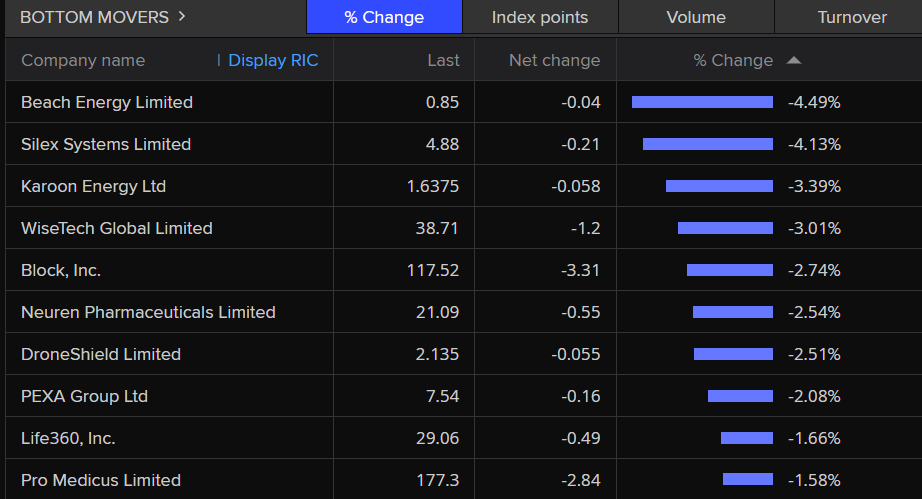This screenshot has width=922, height=499.
Task: Click Life360 net change -0.49
Action: pos(580,438)
